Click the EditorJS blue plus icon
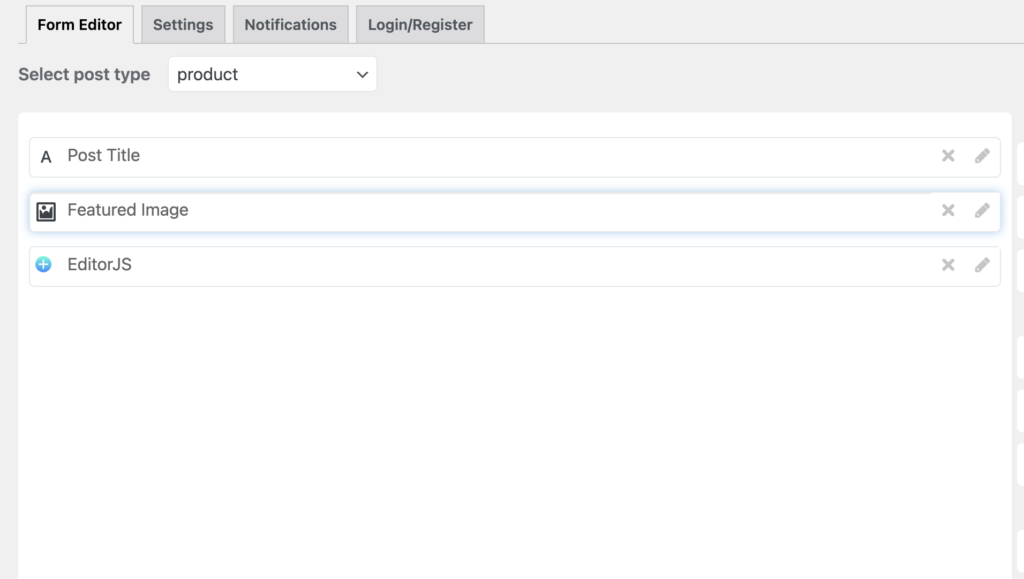Screen dimensions: 1024x579 (44, 265)
